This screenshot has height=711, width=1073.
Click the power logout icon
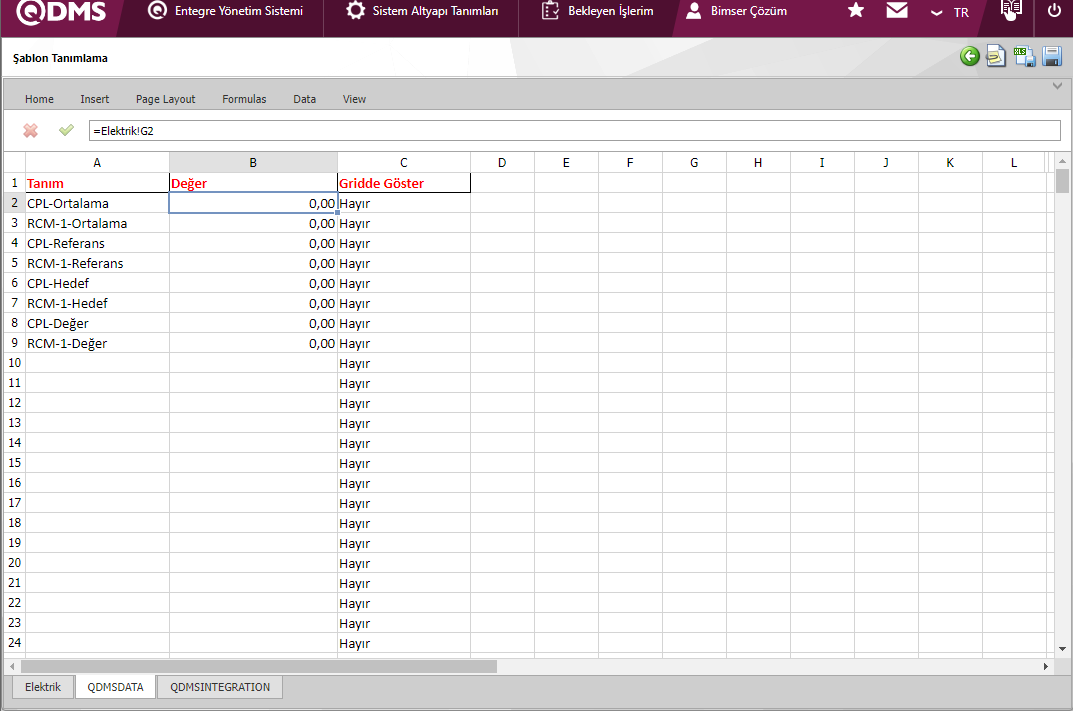[1054, 11]
